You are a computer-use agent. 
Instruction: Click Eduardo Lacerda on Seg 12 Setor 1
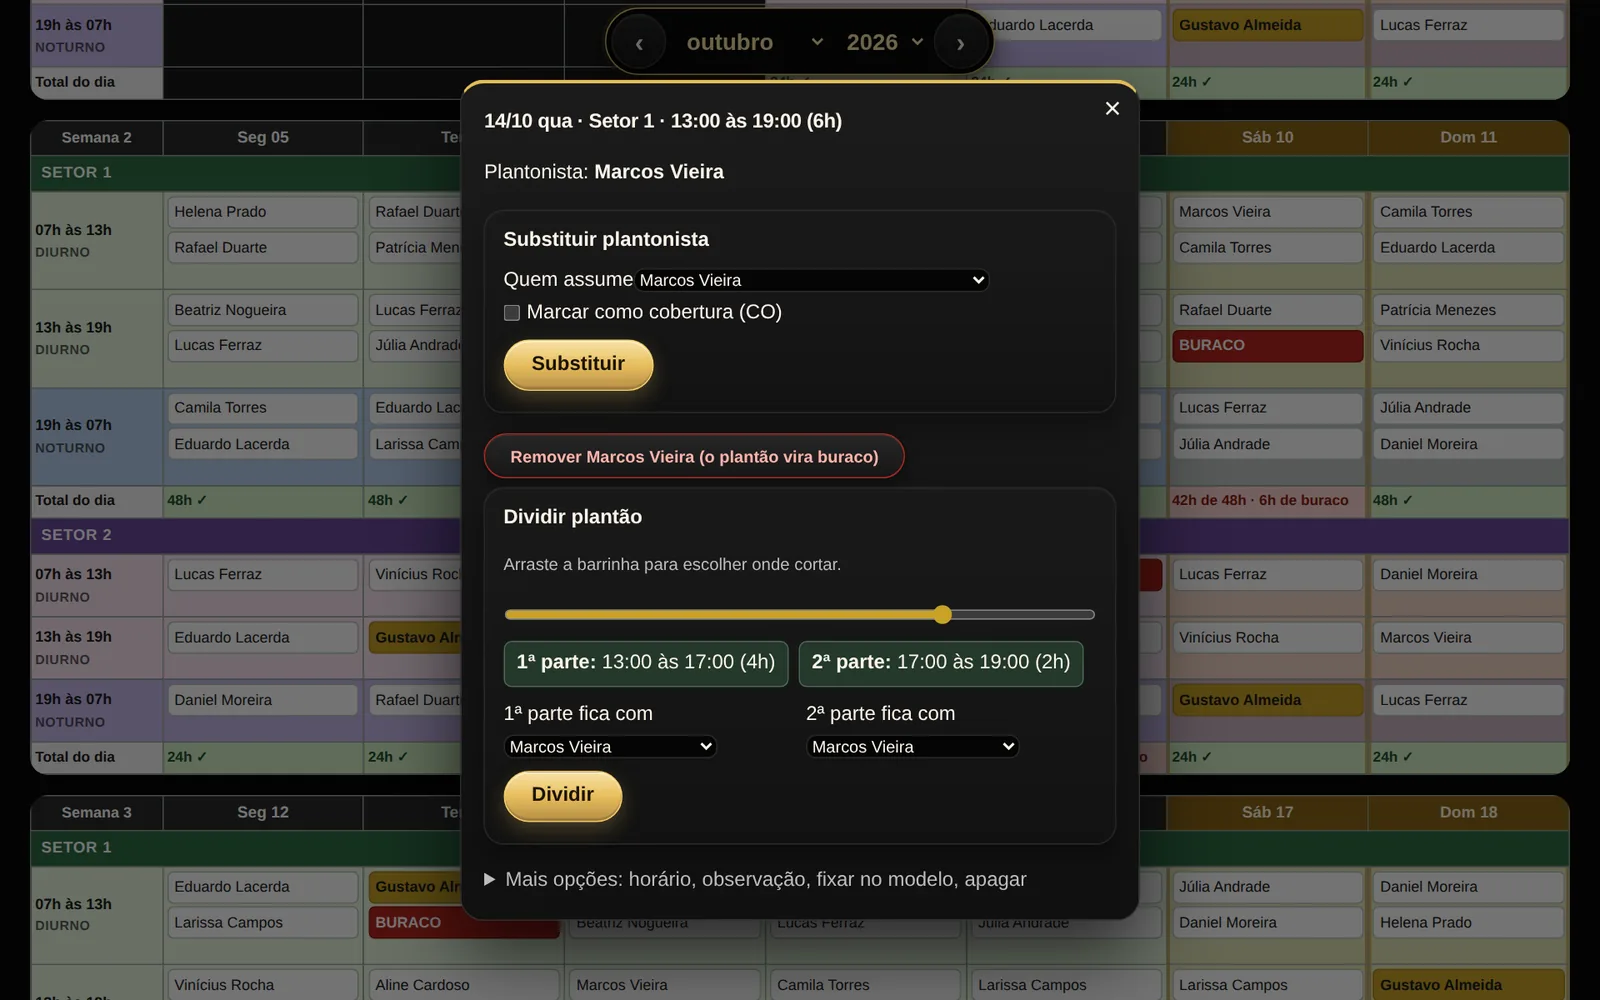[263, 887]
